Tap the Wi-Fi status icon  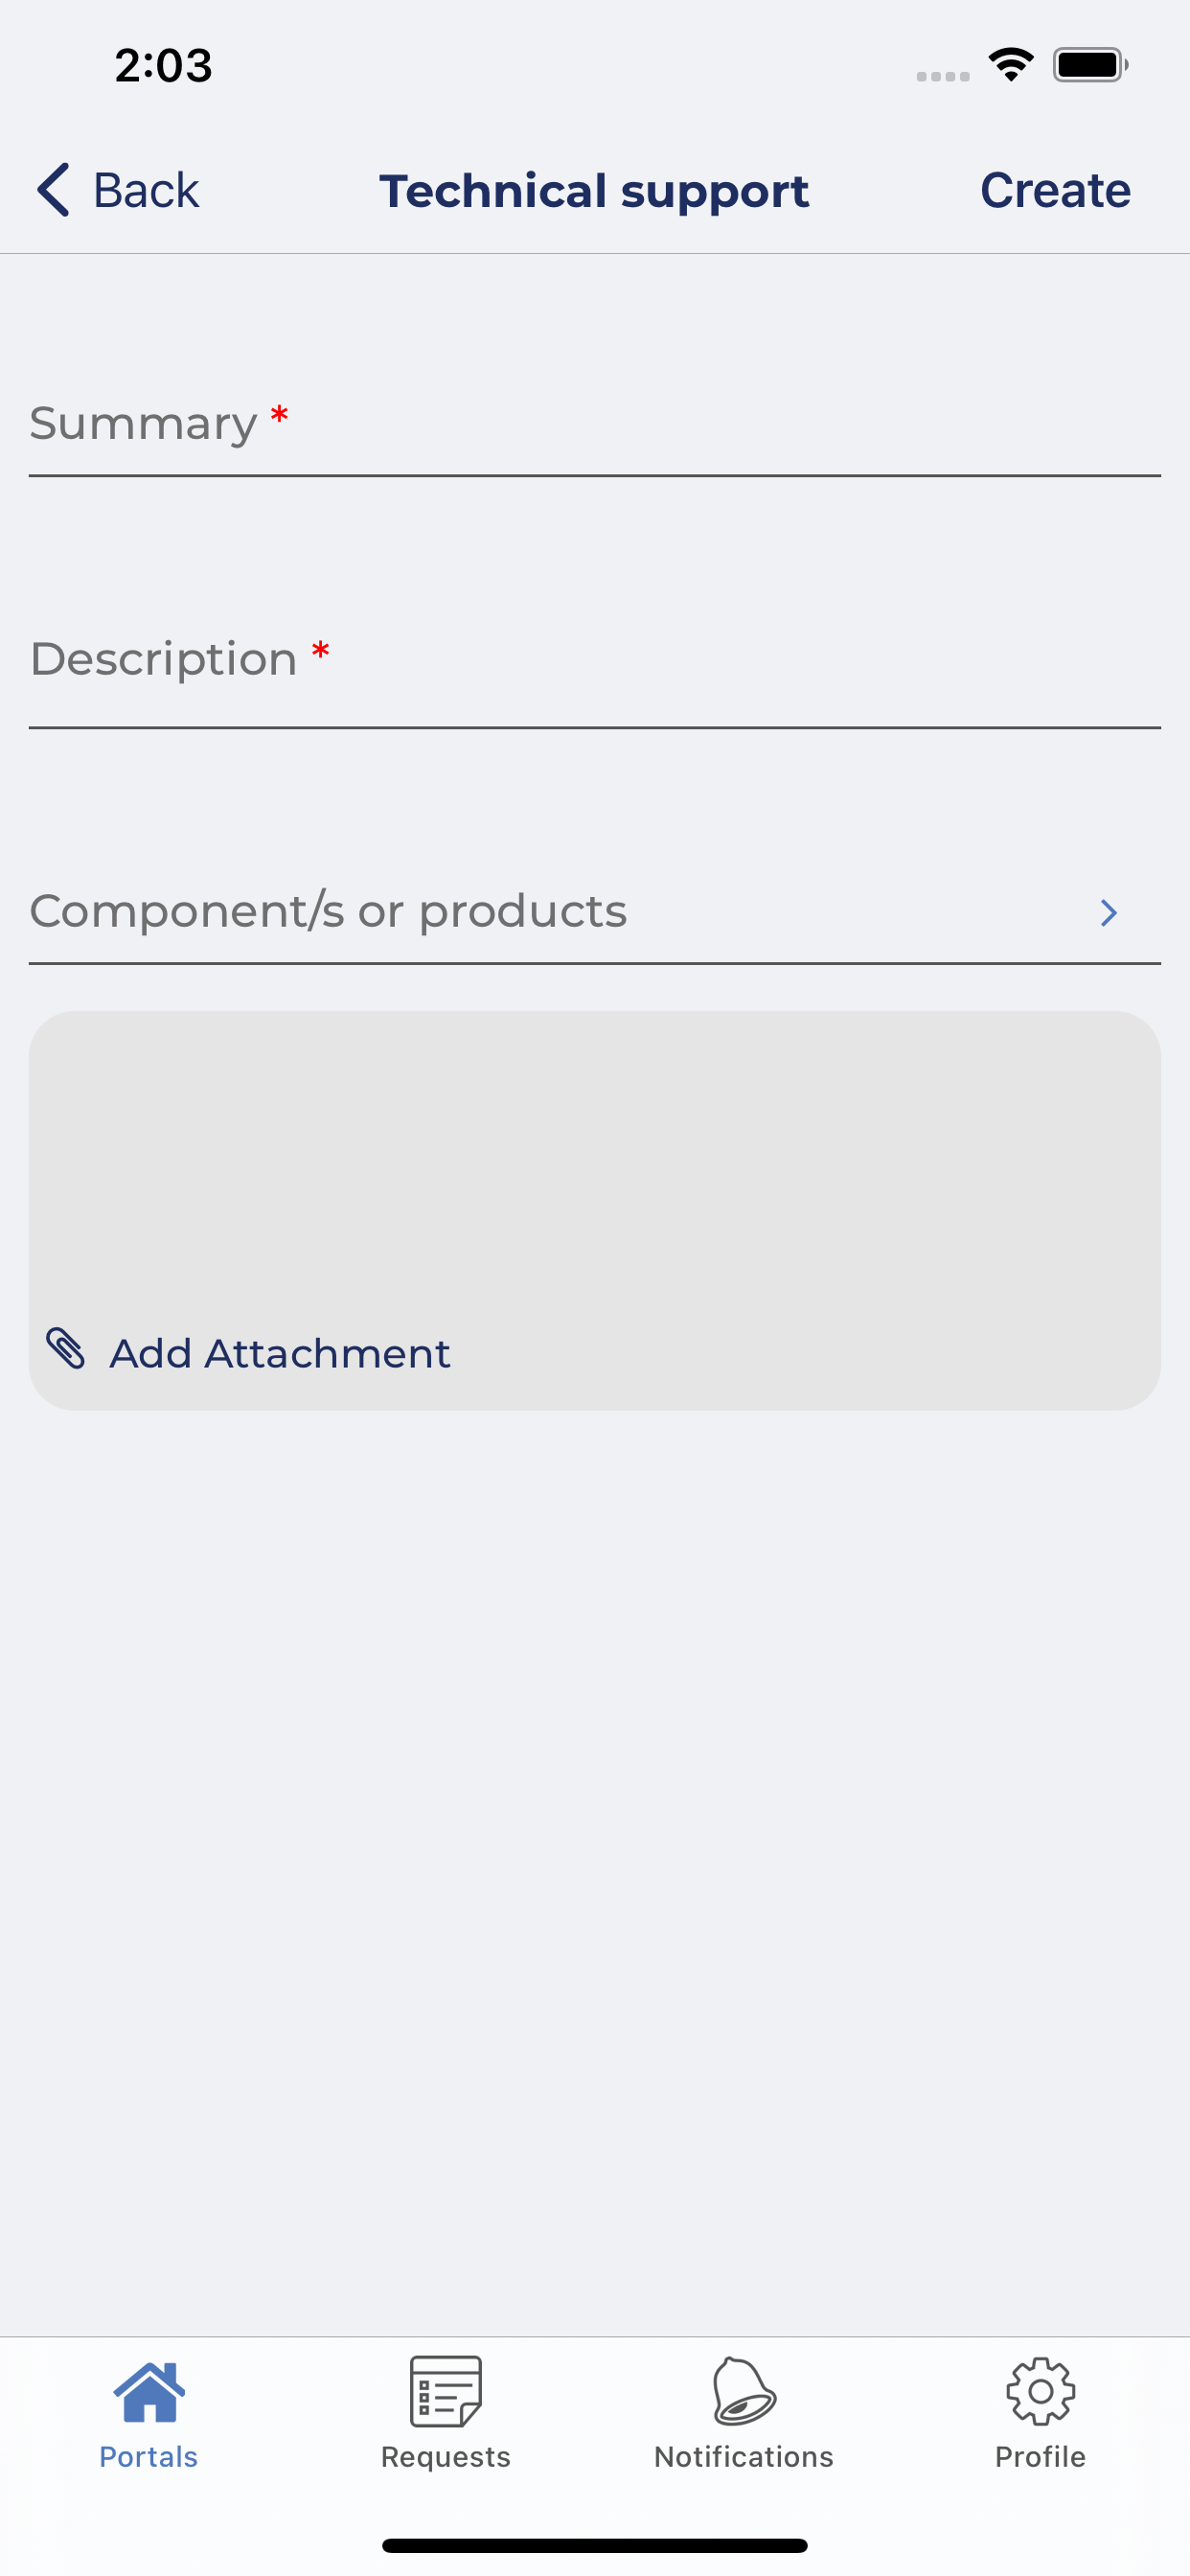point(1011,66)
